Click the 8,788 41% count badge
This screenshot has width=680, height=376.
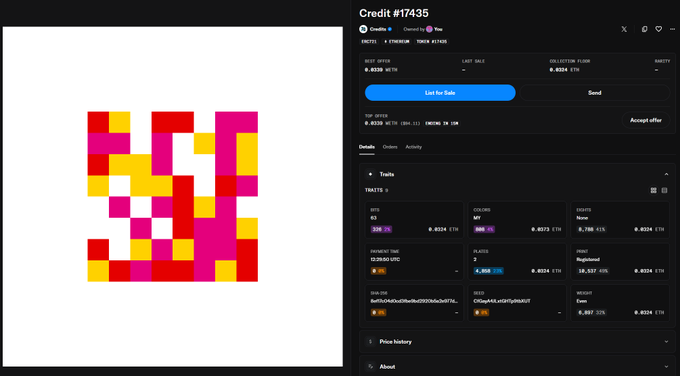[592, 229]
